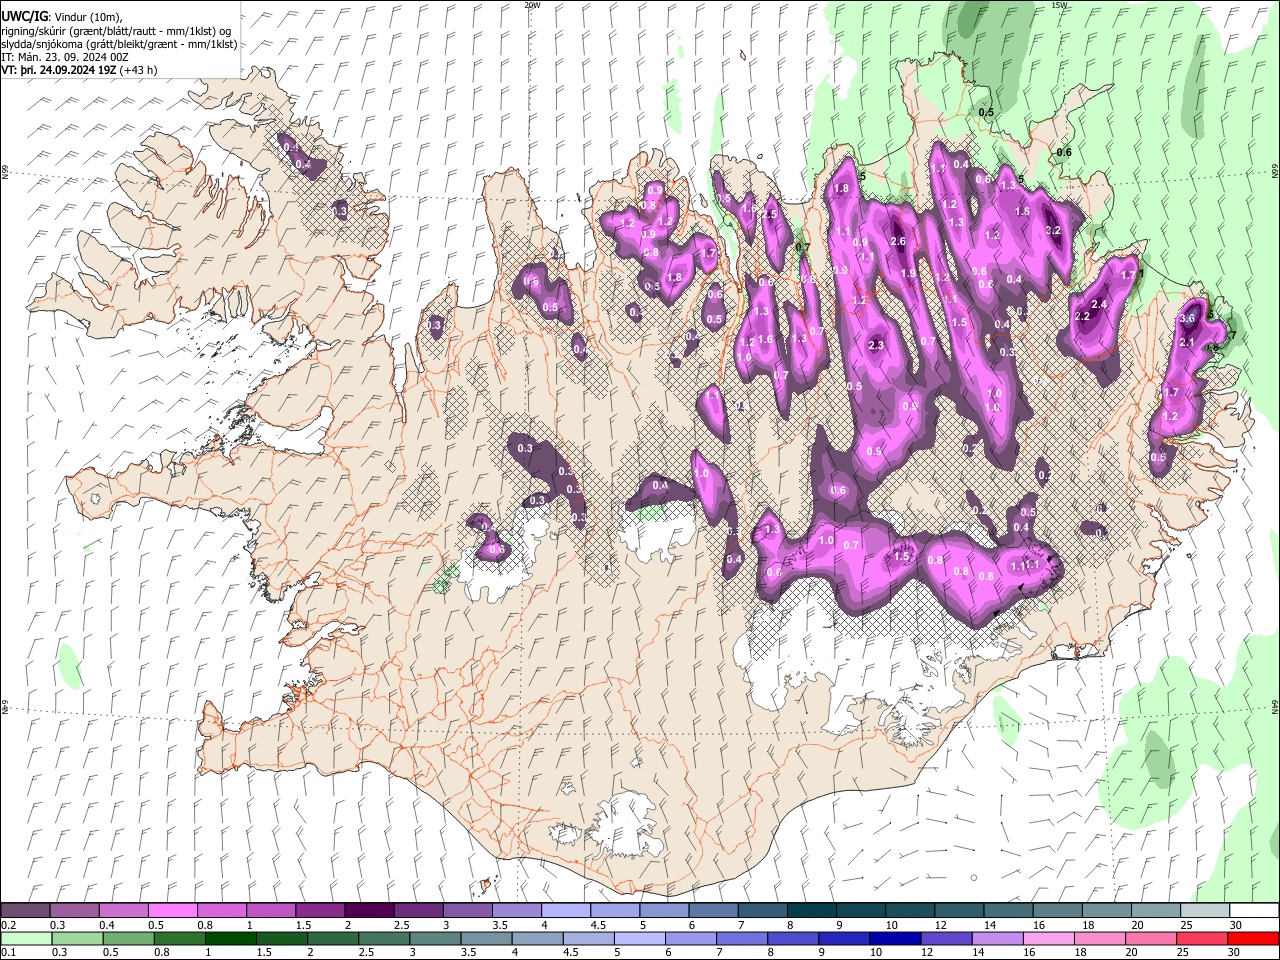Click the 3.6 precipitation value on the east coast
The width and height of the screenshot is (1280, 960).
coord(1188,318)
